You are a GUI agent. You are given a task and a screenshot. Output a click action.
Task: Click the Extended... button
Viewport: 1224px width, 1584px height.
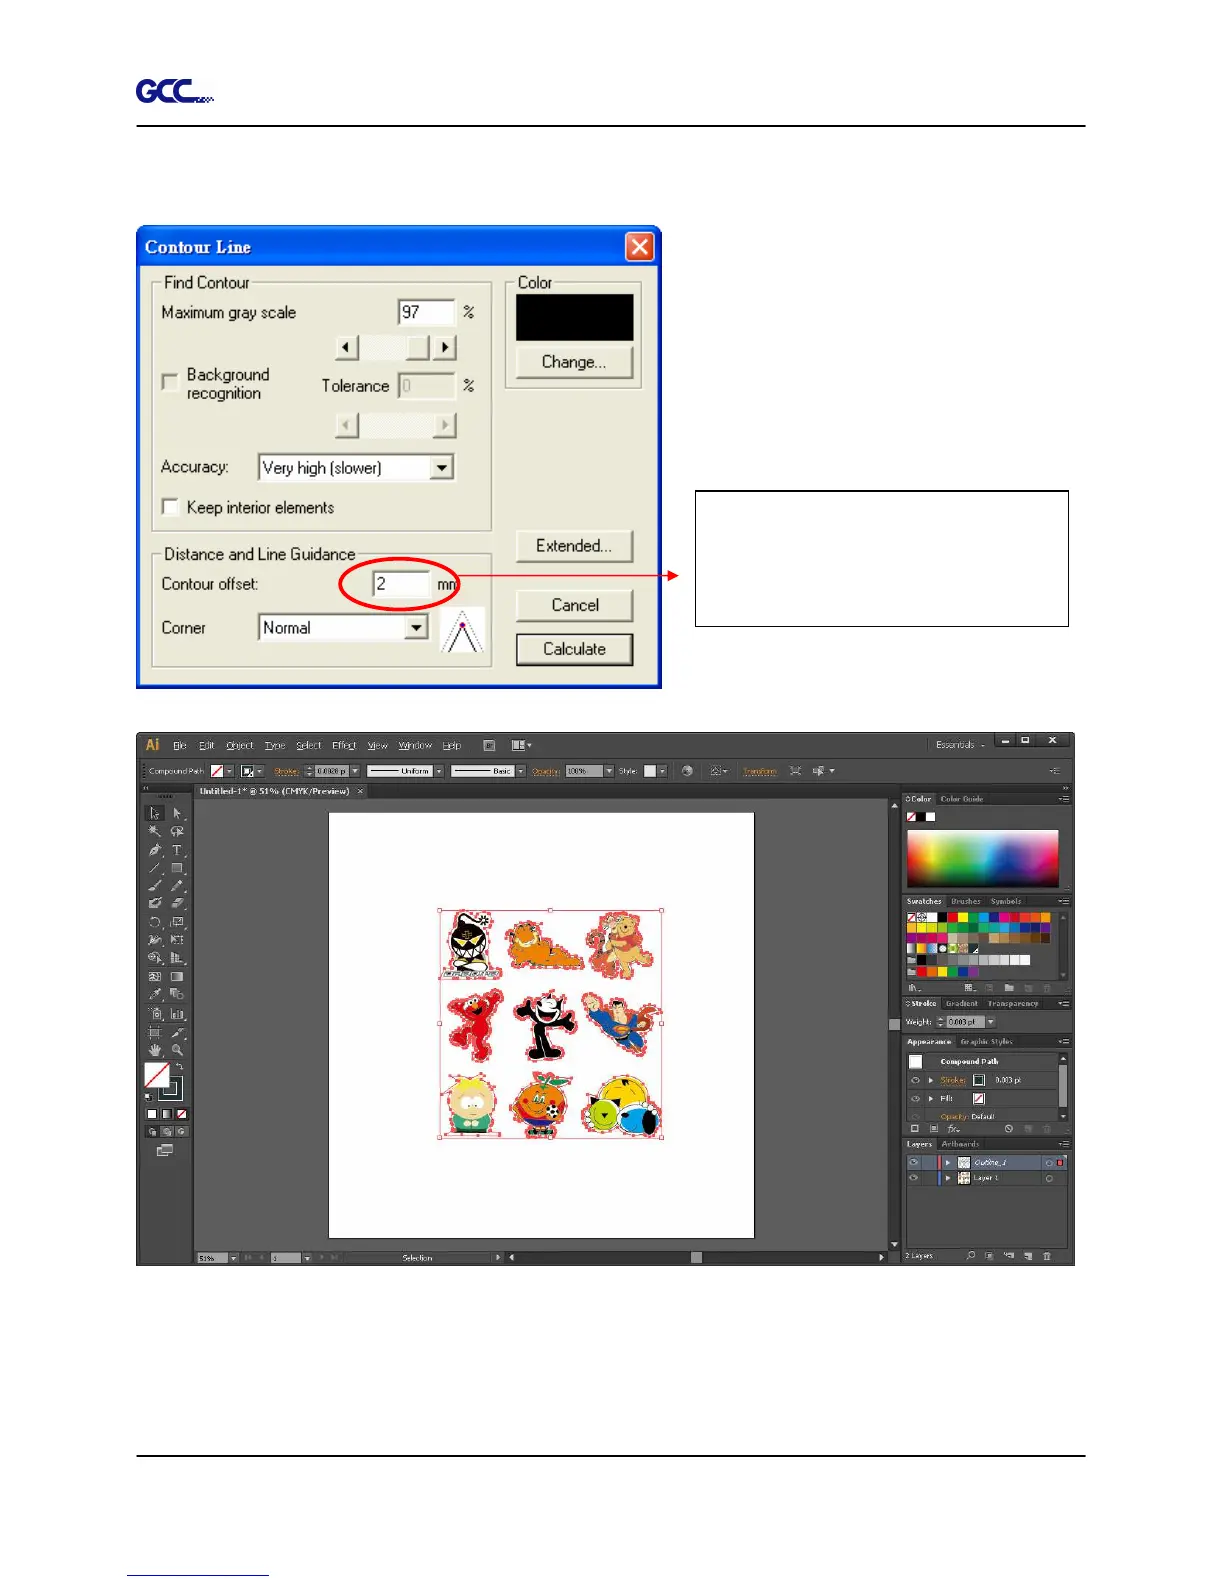tap(575, 546)
